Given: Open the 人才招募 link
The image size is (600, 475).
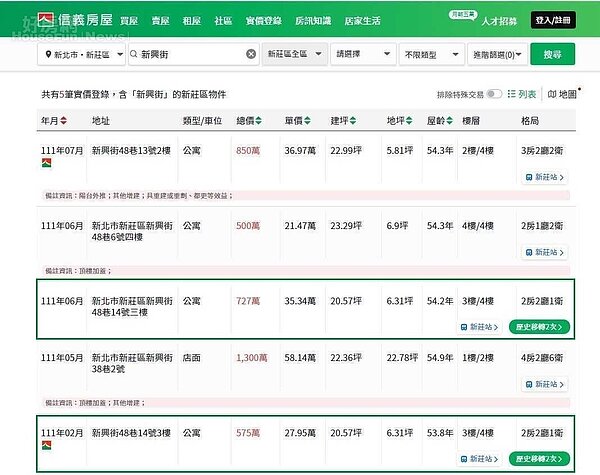Looking at the screenshot, I should click(x=499, y=21).
